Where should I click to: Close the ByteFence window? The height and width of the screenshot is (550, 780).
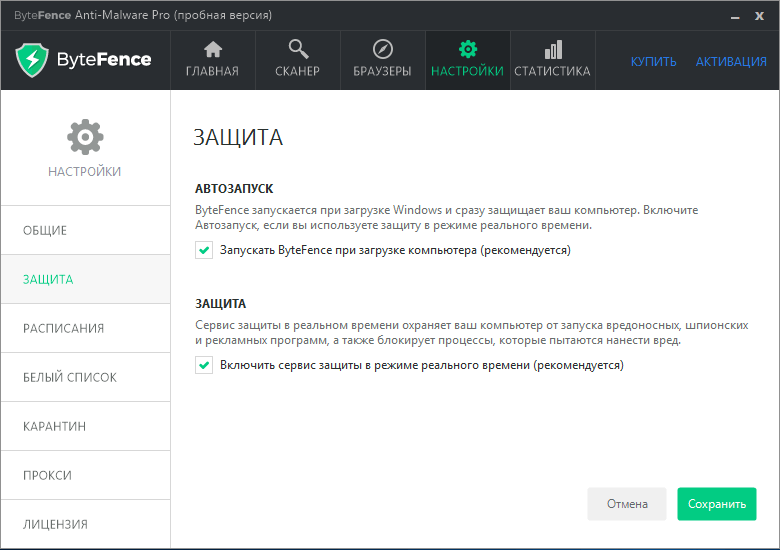point(759,16)
